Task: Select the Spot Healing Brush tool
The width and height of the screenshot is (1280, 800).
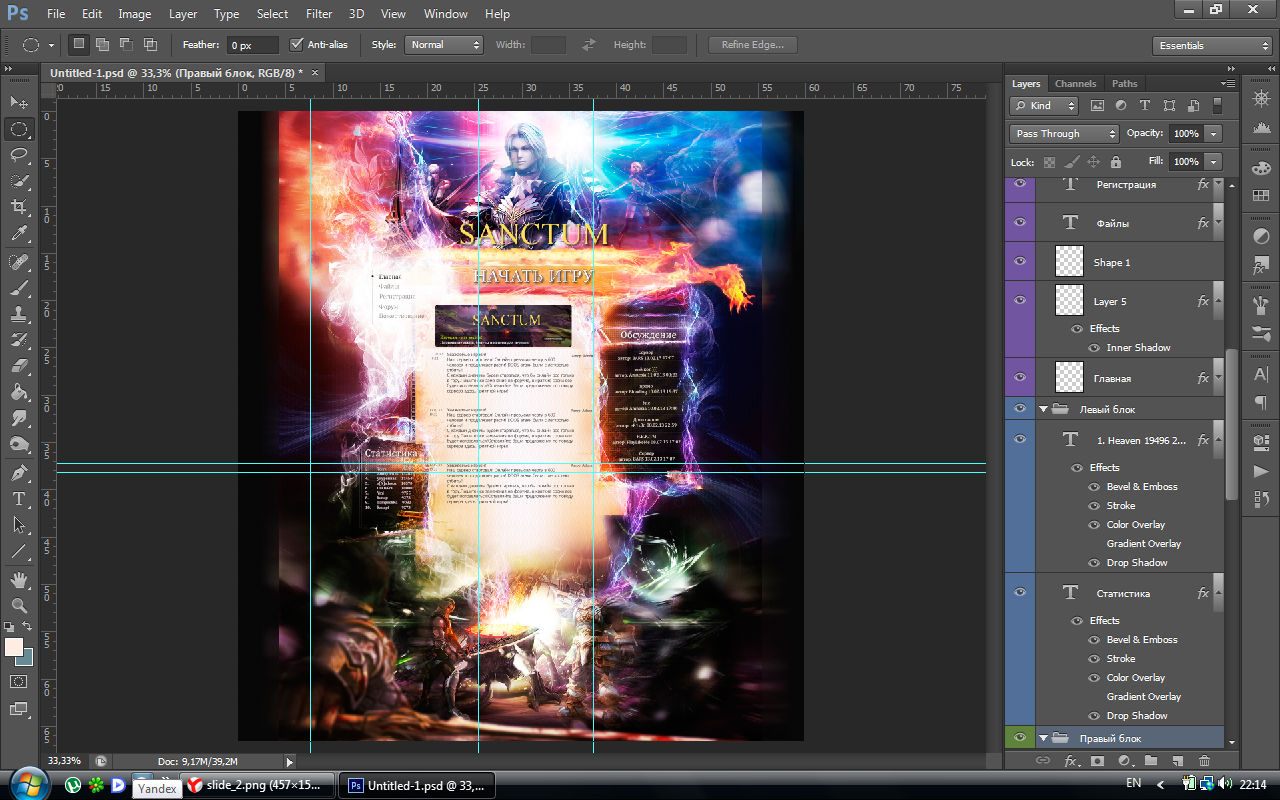Action: 19,262
